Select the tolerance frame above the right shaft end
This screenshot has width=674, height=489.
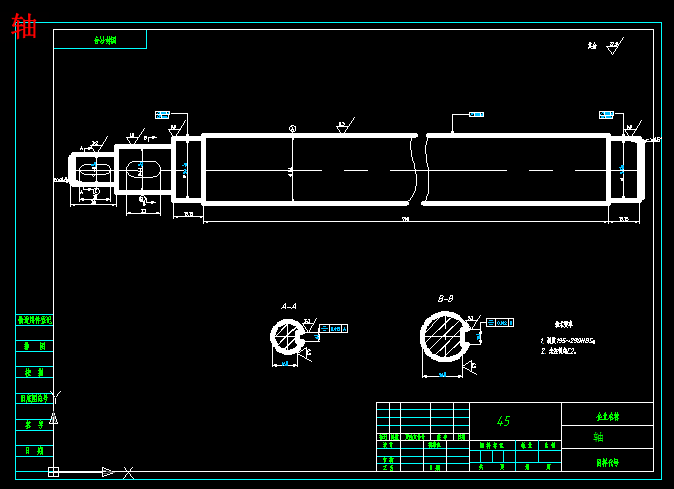click(607, 115)
